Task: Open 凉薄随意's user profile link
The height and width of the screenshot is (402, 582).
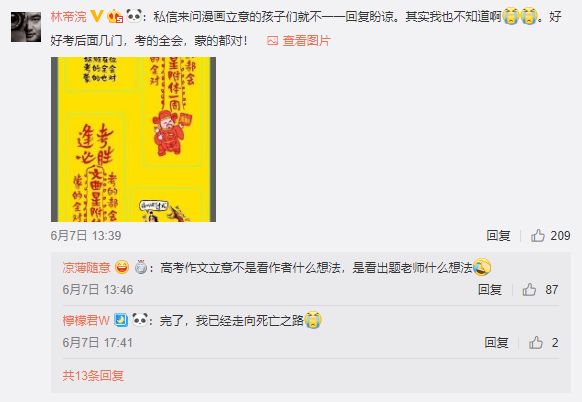Action: pos(86,267)
